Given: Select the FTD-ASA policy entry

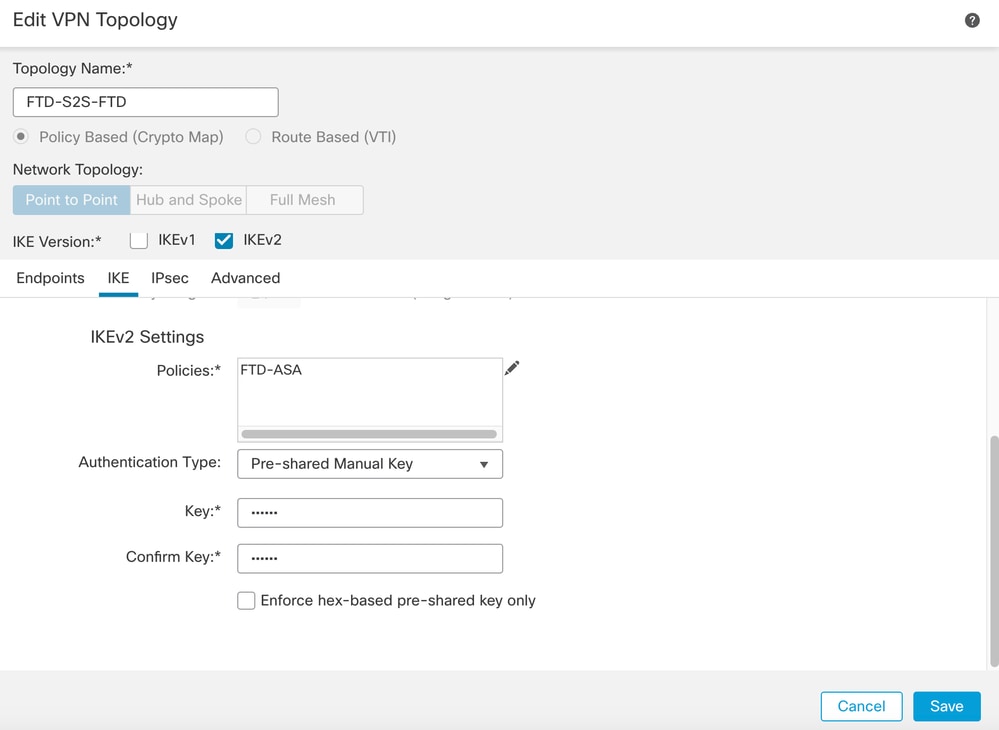Looking at the screenshot, I should click(x=271, y=370).
